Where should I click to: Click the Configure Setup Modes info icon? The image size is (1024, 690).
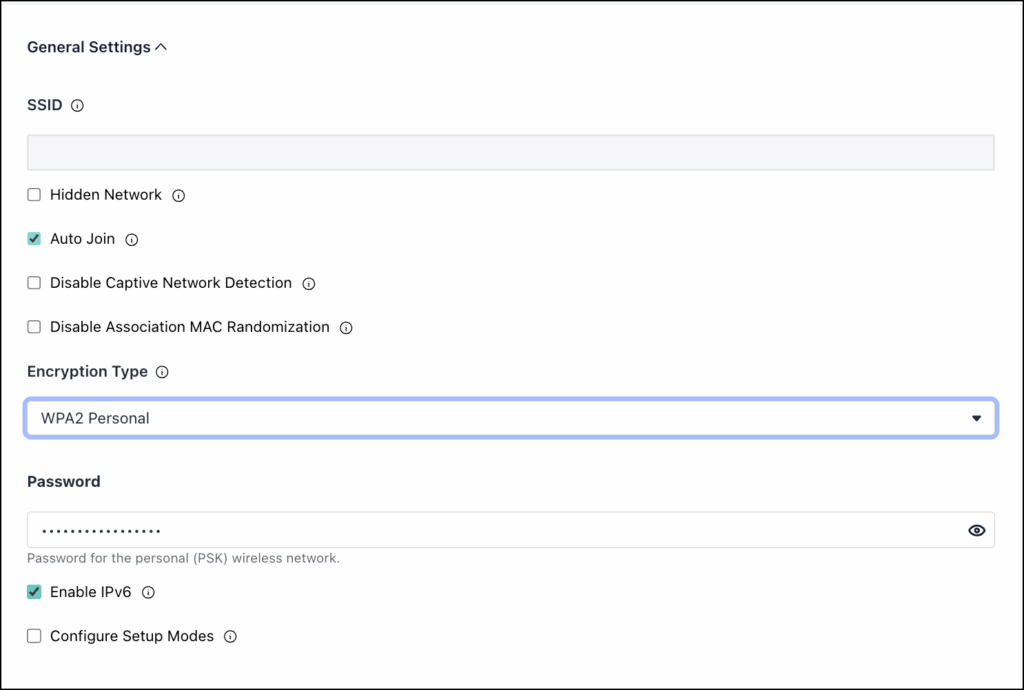tap(231, 636)
